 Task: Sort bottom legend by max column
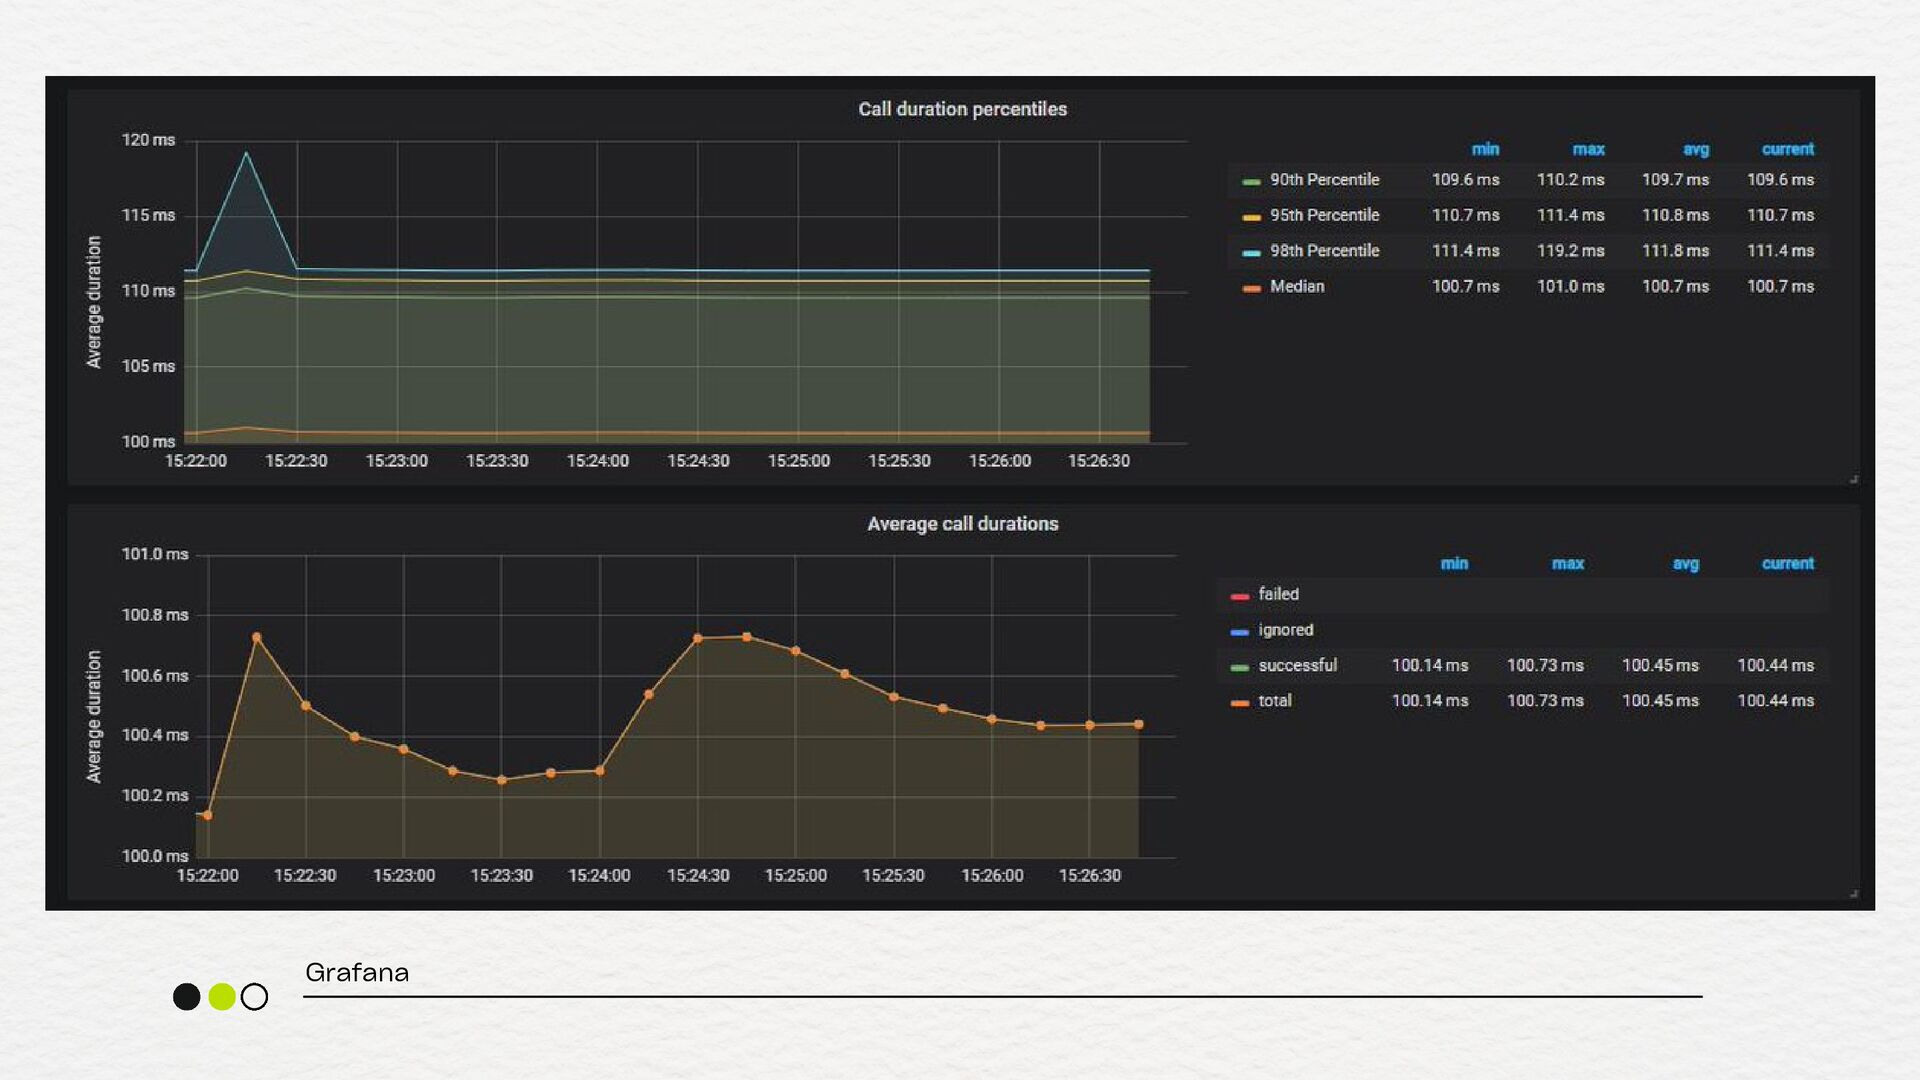click(1567, 564)
